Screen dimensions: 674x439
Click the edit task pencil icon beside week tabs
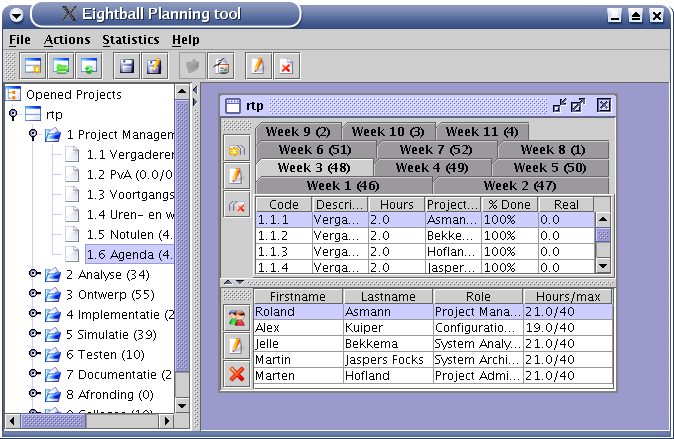point(237,176)
